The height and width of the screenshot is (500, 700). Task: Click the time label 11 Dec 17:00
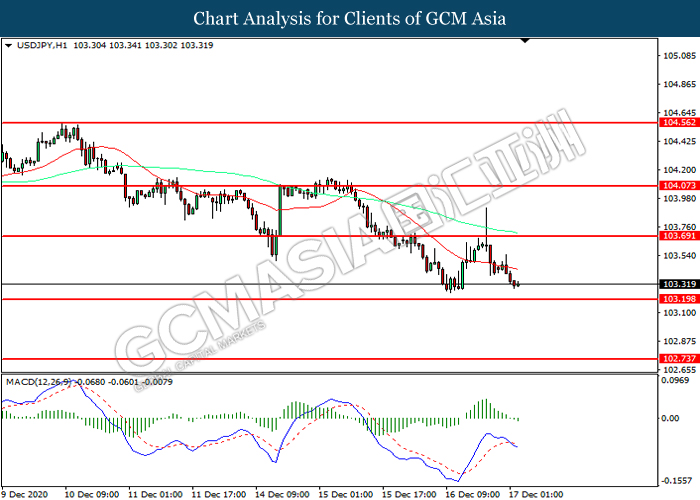point(218,494)
